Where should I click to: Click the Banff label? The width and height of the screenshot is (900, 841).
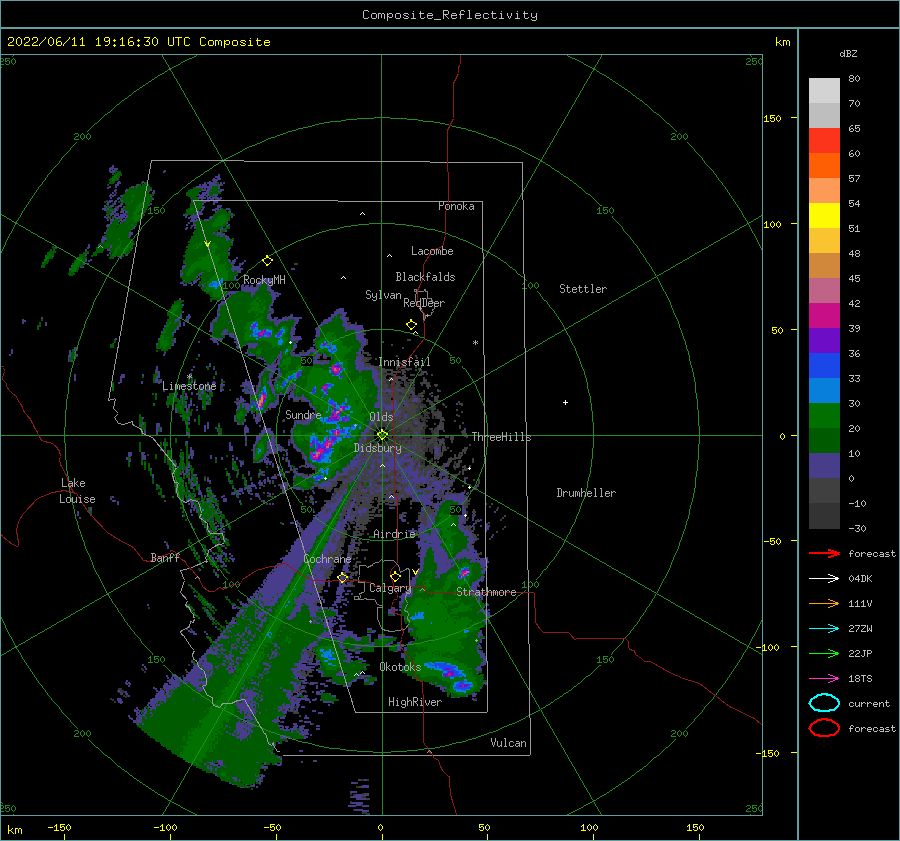point(165,557)
